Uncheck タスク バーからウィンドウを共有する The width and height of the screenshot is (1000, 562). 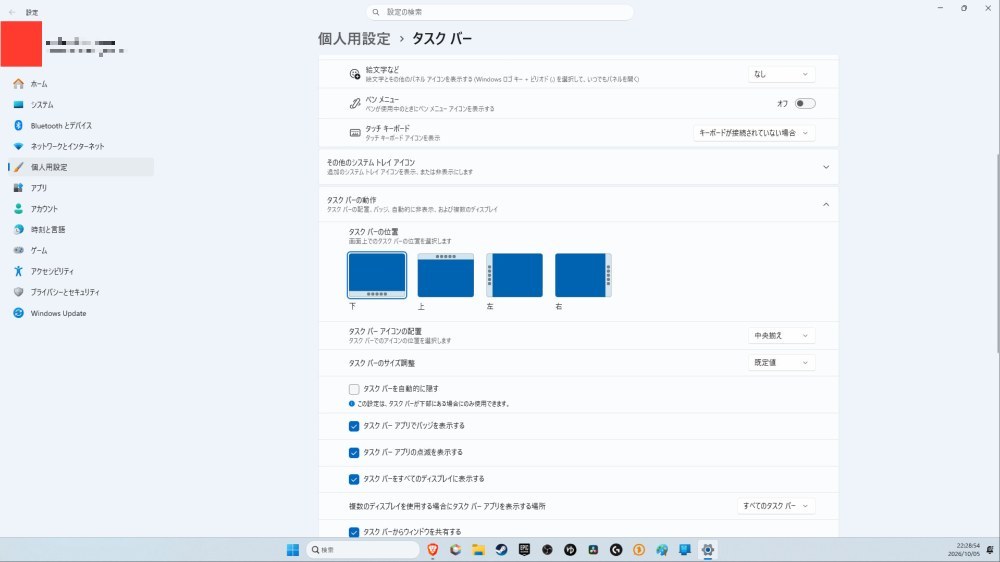(354, 532)
